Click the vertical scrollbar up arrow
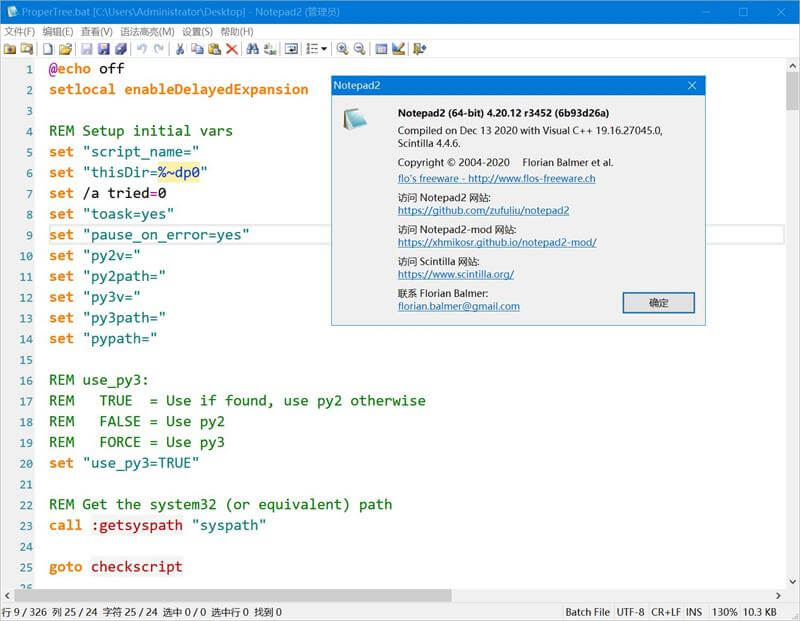Screen dimensions: 800x621 pyautogui.click(x=792, y=66)
